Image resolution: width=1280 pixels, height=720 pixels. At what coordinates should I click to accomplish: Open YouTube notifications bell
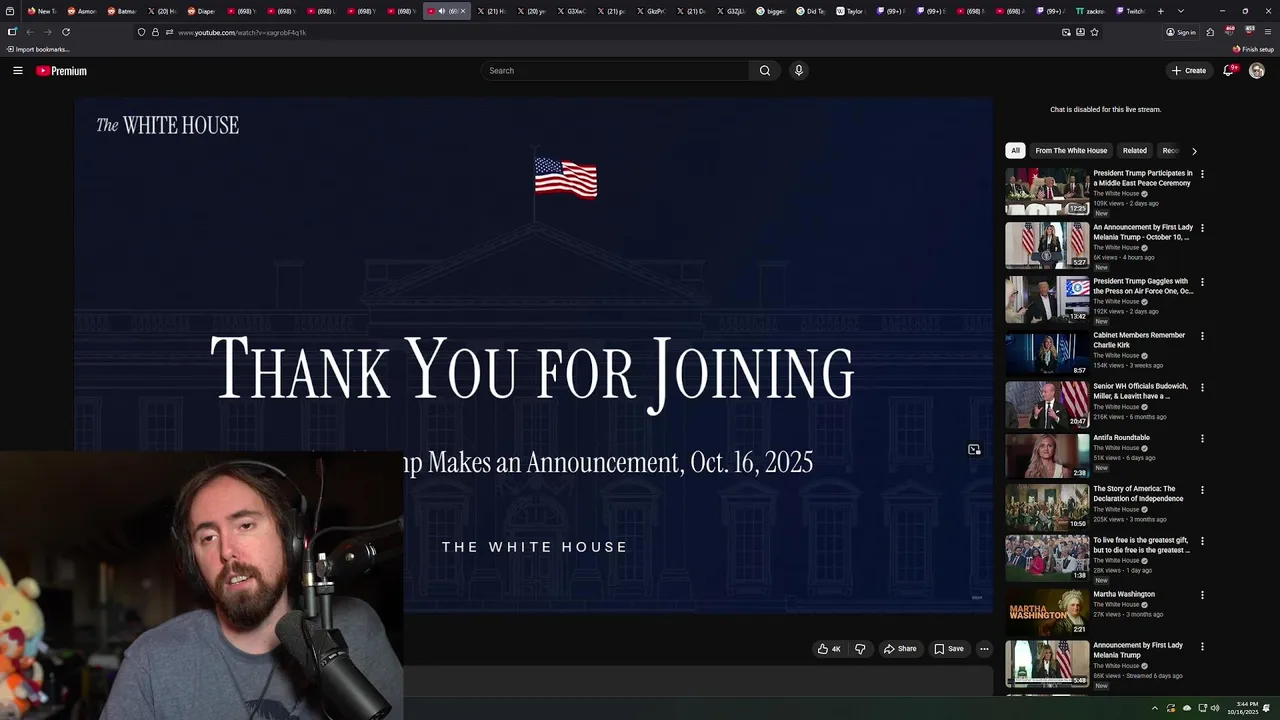click(1229, 71)
